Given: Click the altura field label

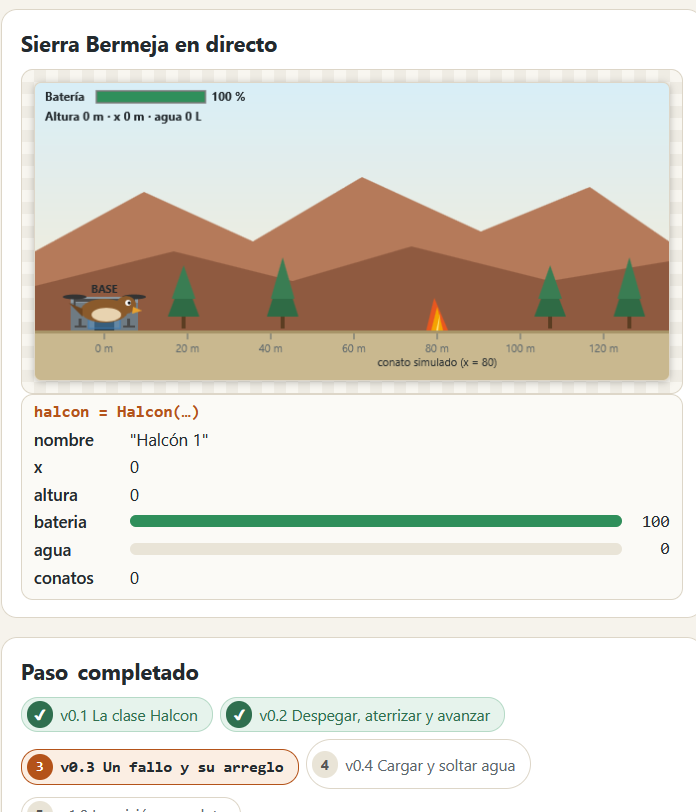Looking at the screenshot, I should pyautogui.click(x=55, y=496).
